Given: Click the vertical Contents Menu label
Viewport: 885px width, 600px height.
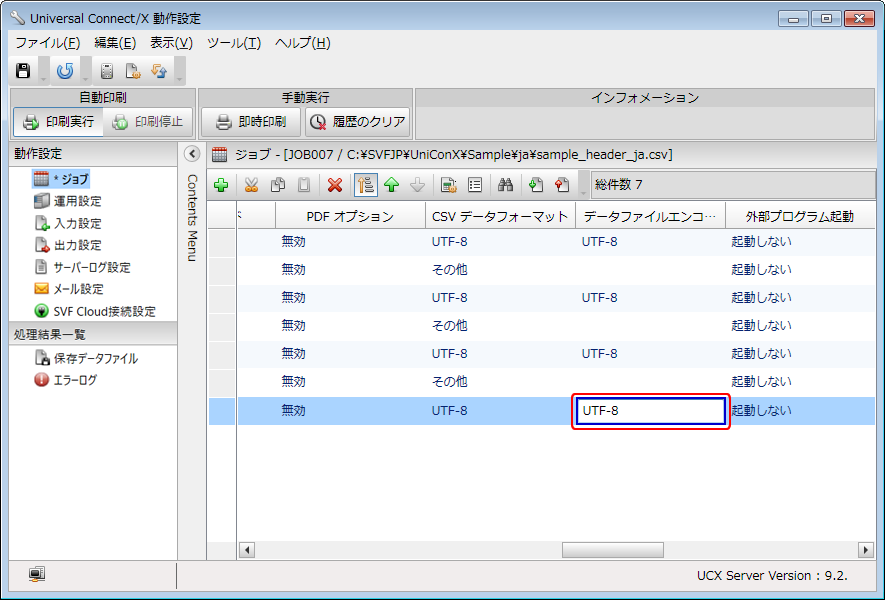Looking at the screenshot, I should [192, 217].
